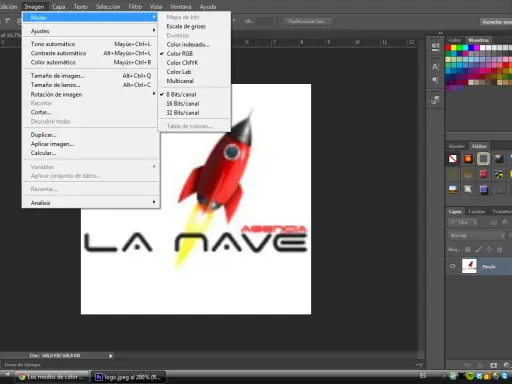Viewport: 512px width, 384px height.
Task: Click the Fondo layer thumbnail
Action: coord(469,266)
